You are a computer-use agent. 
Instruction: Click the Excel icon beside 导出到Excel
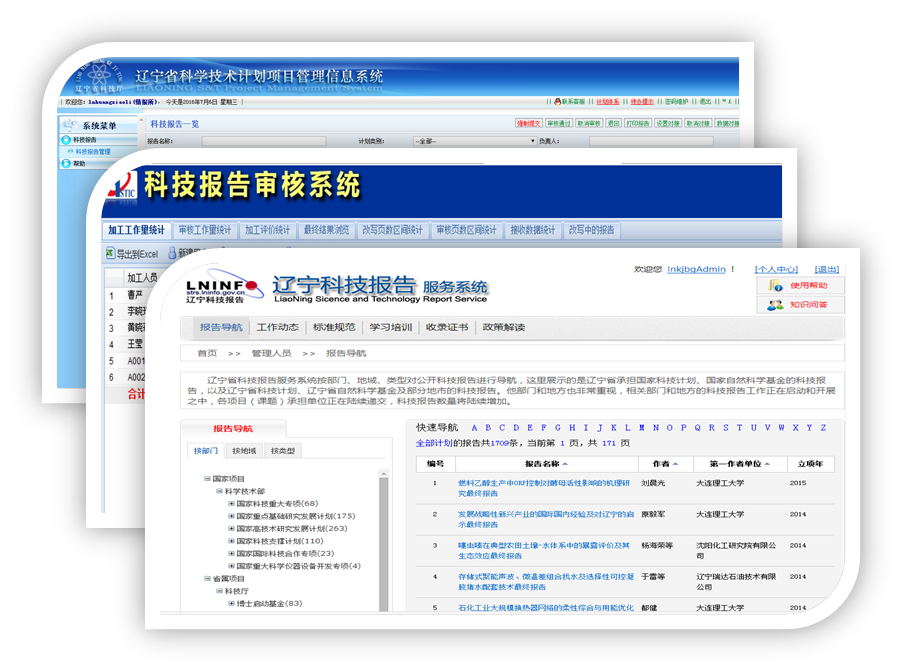pyautogui.click(x=109, y=253)
